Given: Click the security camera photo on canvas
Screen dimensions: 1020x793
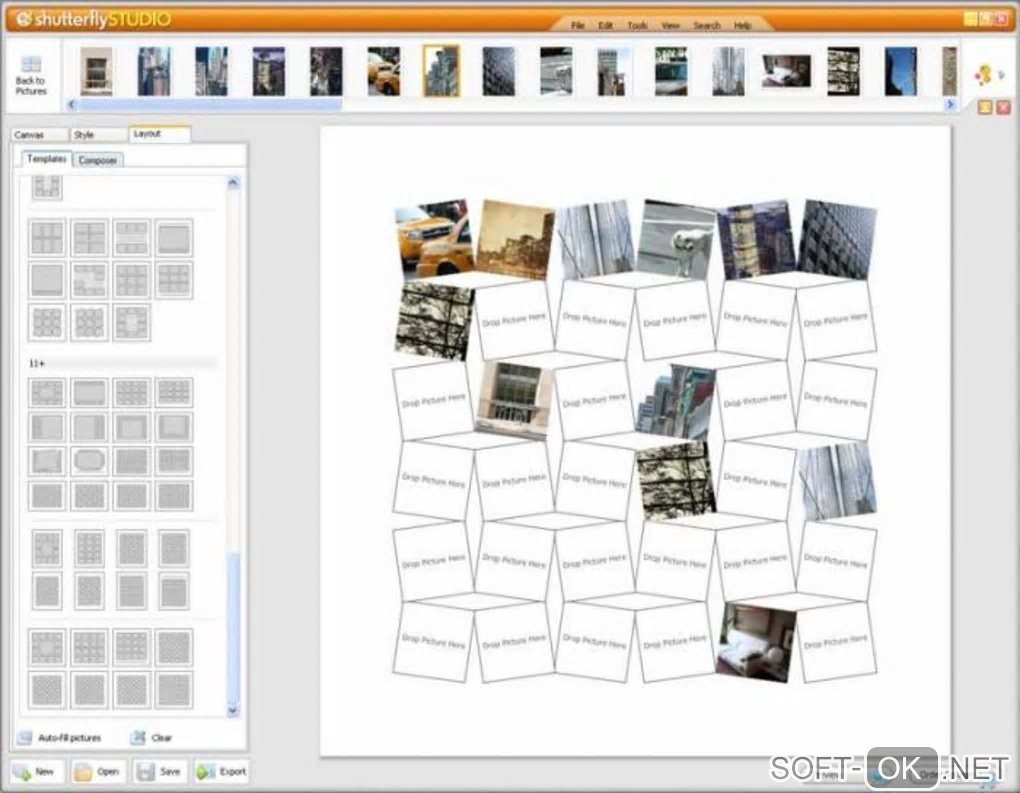Looking at the screenshot, I should pyautogui.click(x=676, y=239).
